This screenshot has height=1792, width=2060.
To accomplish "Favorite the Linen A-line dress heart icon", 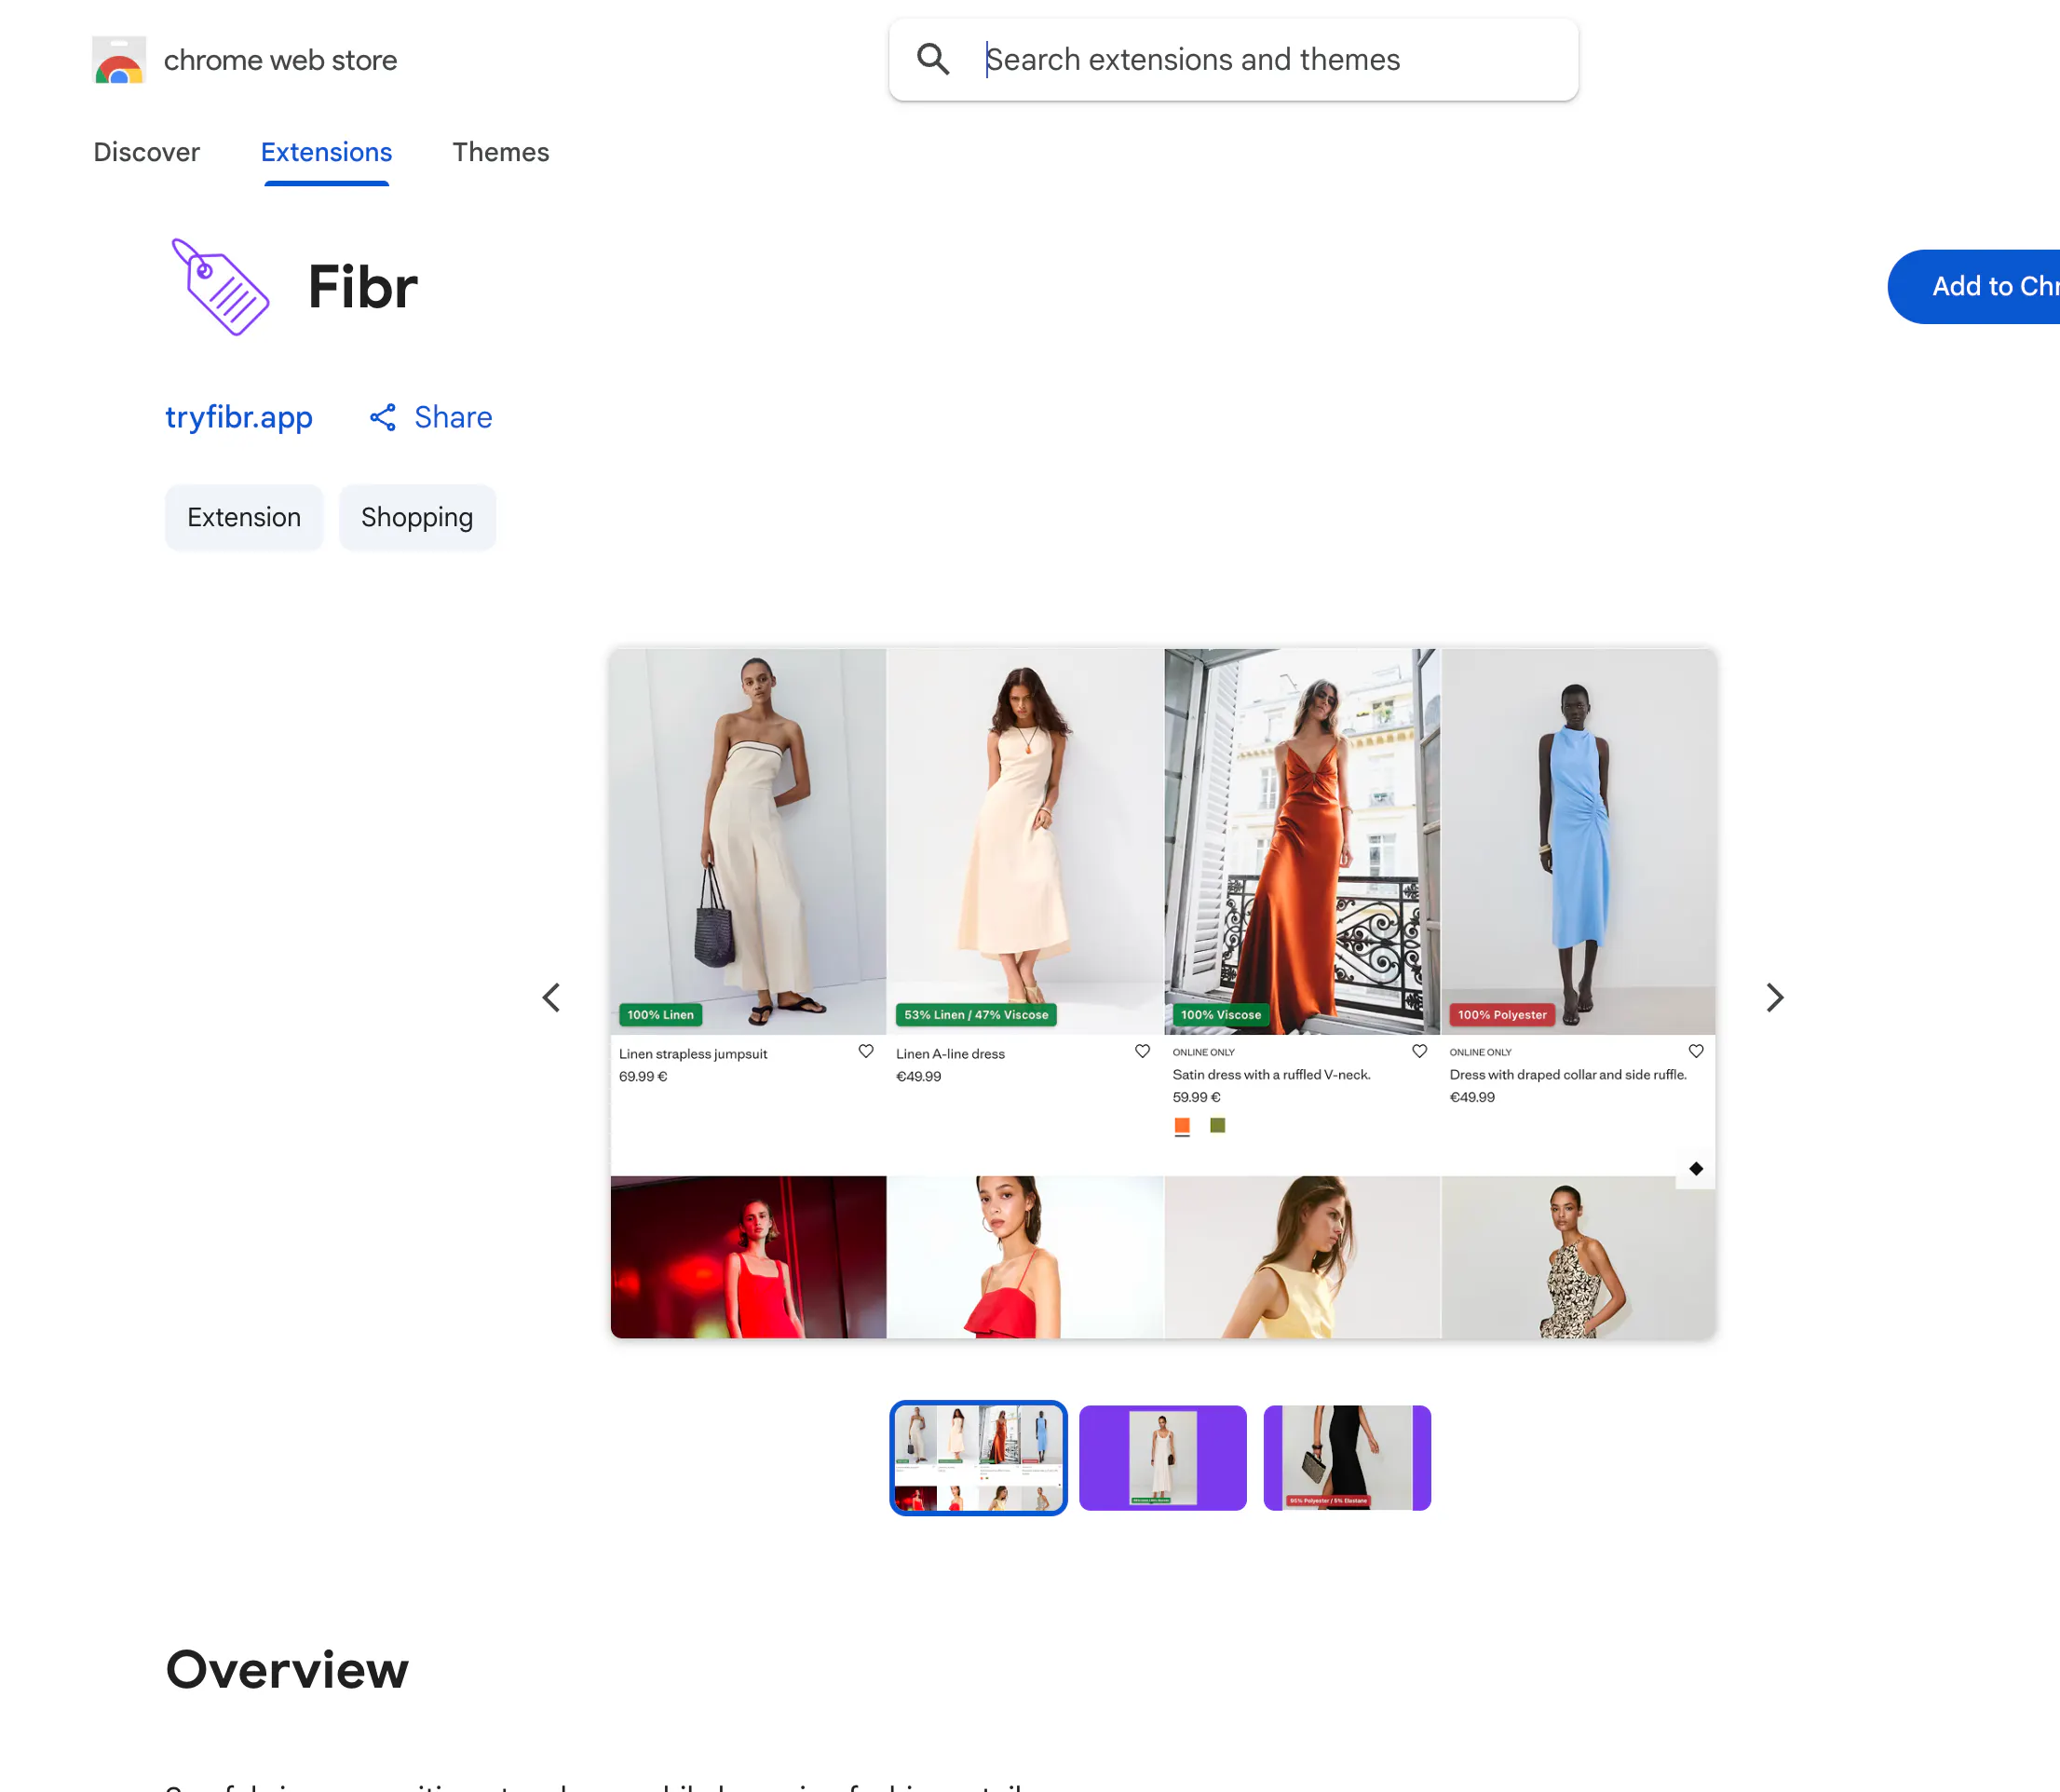I will tap(1142, 1051).
